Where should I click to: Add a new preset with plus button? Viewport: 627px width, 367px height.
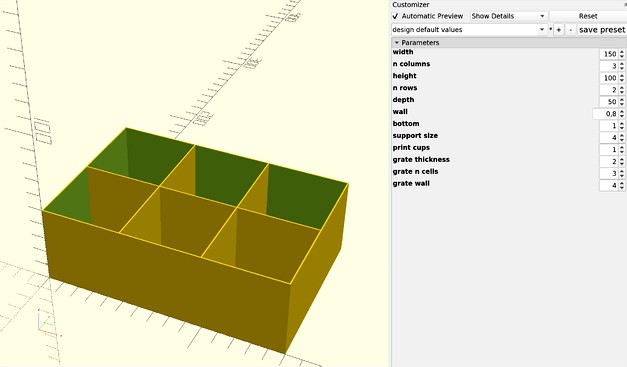click(559, 30)
